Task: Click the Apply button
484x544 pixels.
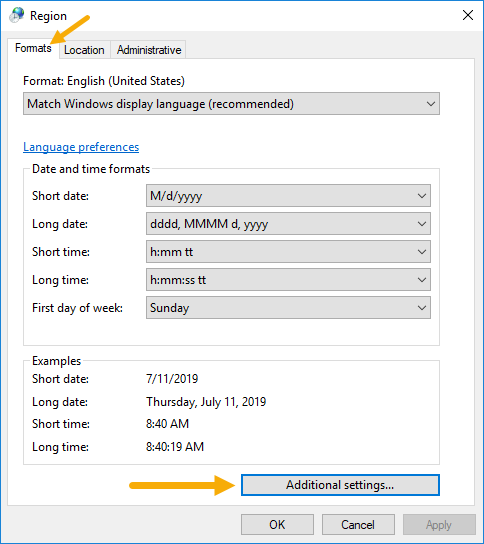Action: point(439,525)
